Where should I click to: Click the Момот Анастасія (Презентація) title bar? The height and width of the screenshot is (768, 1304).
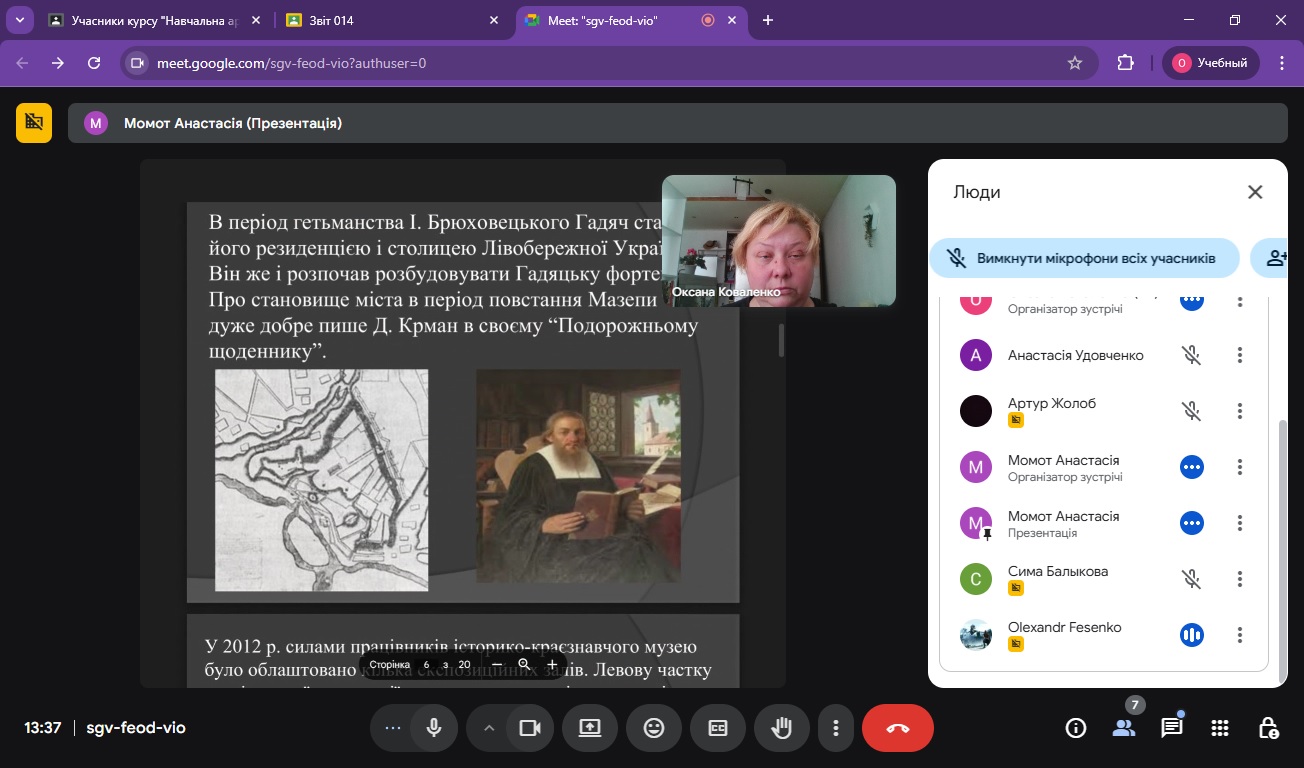click(x=678, y=123)
